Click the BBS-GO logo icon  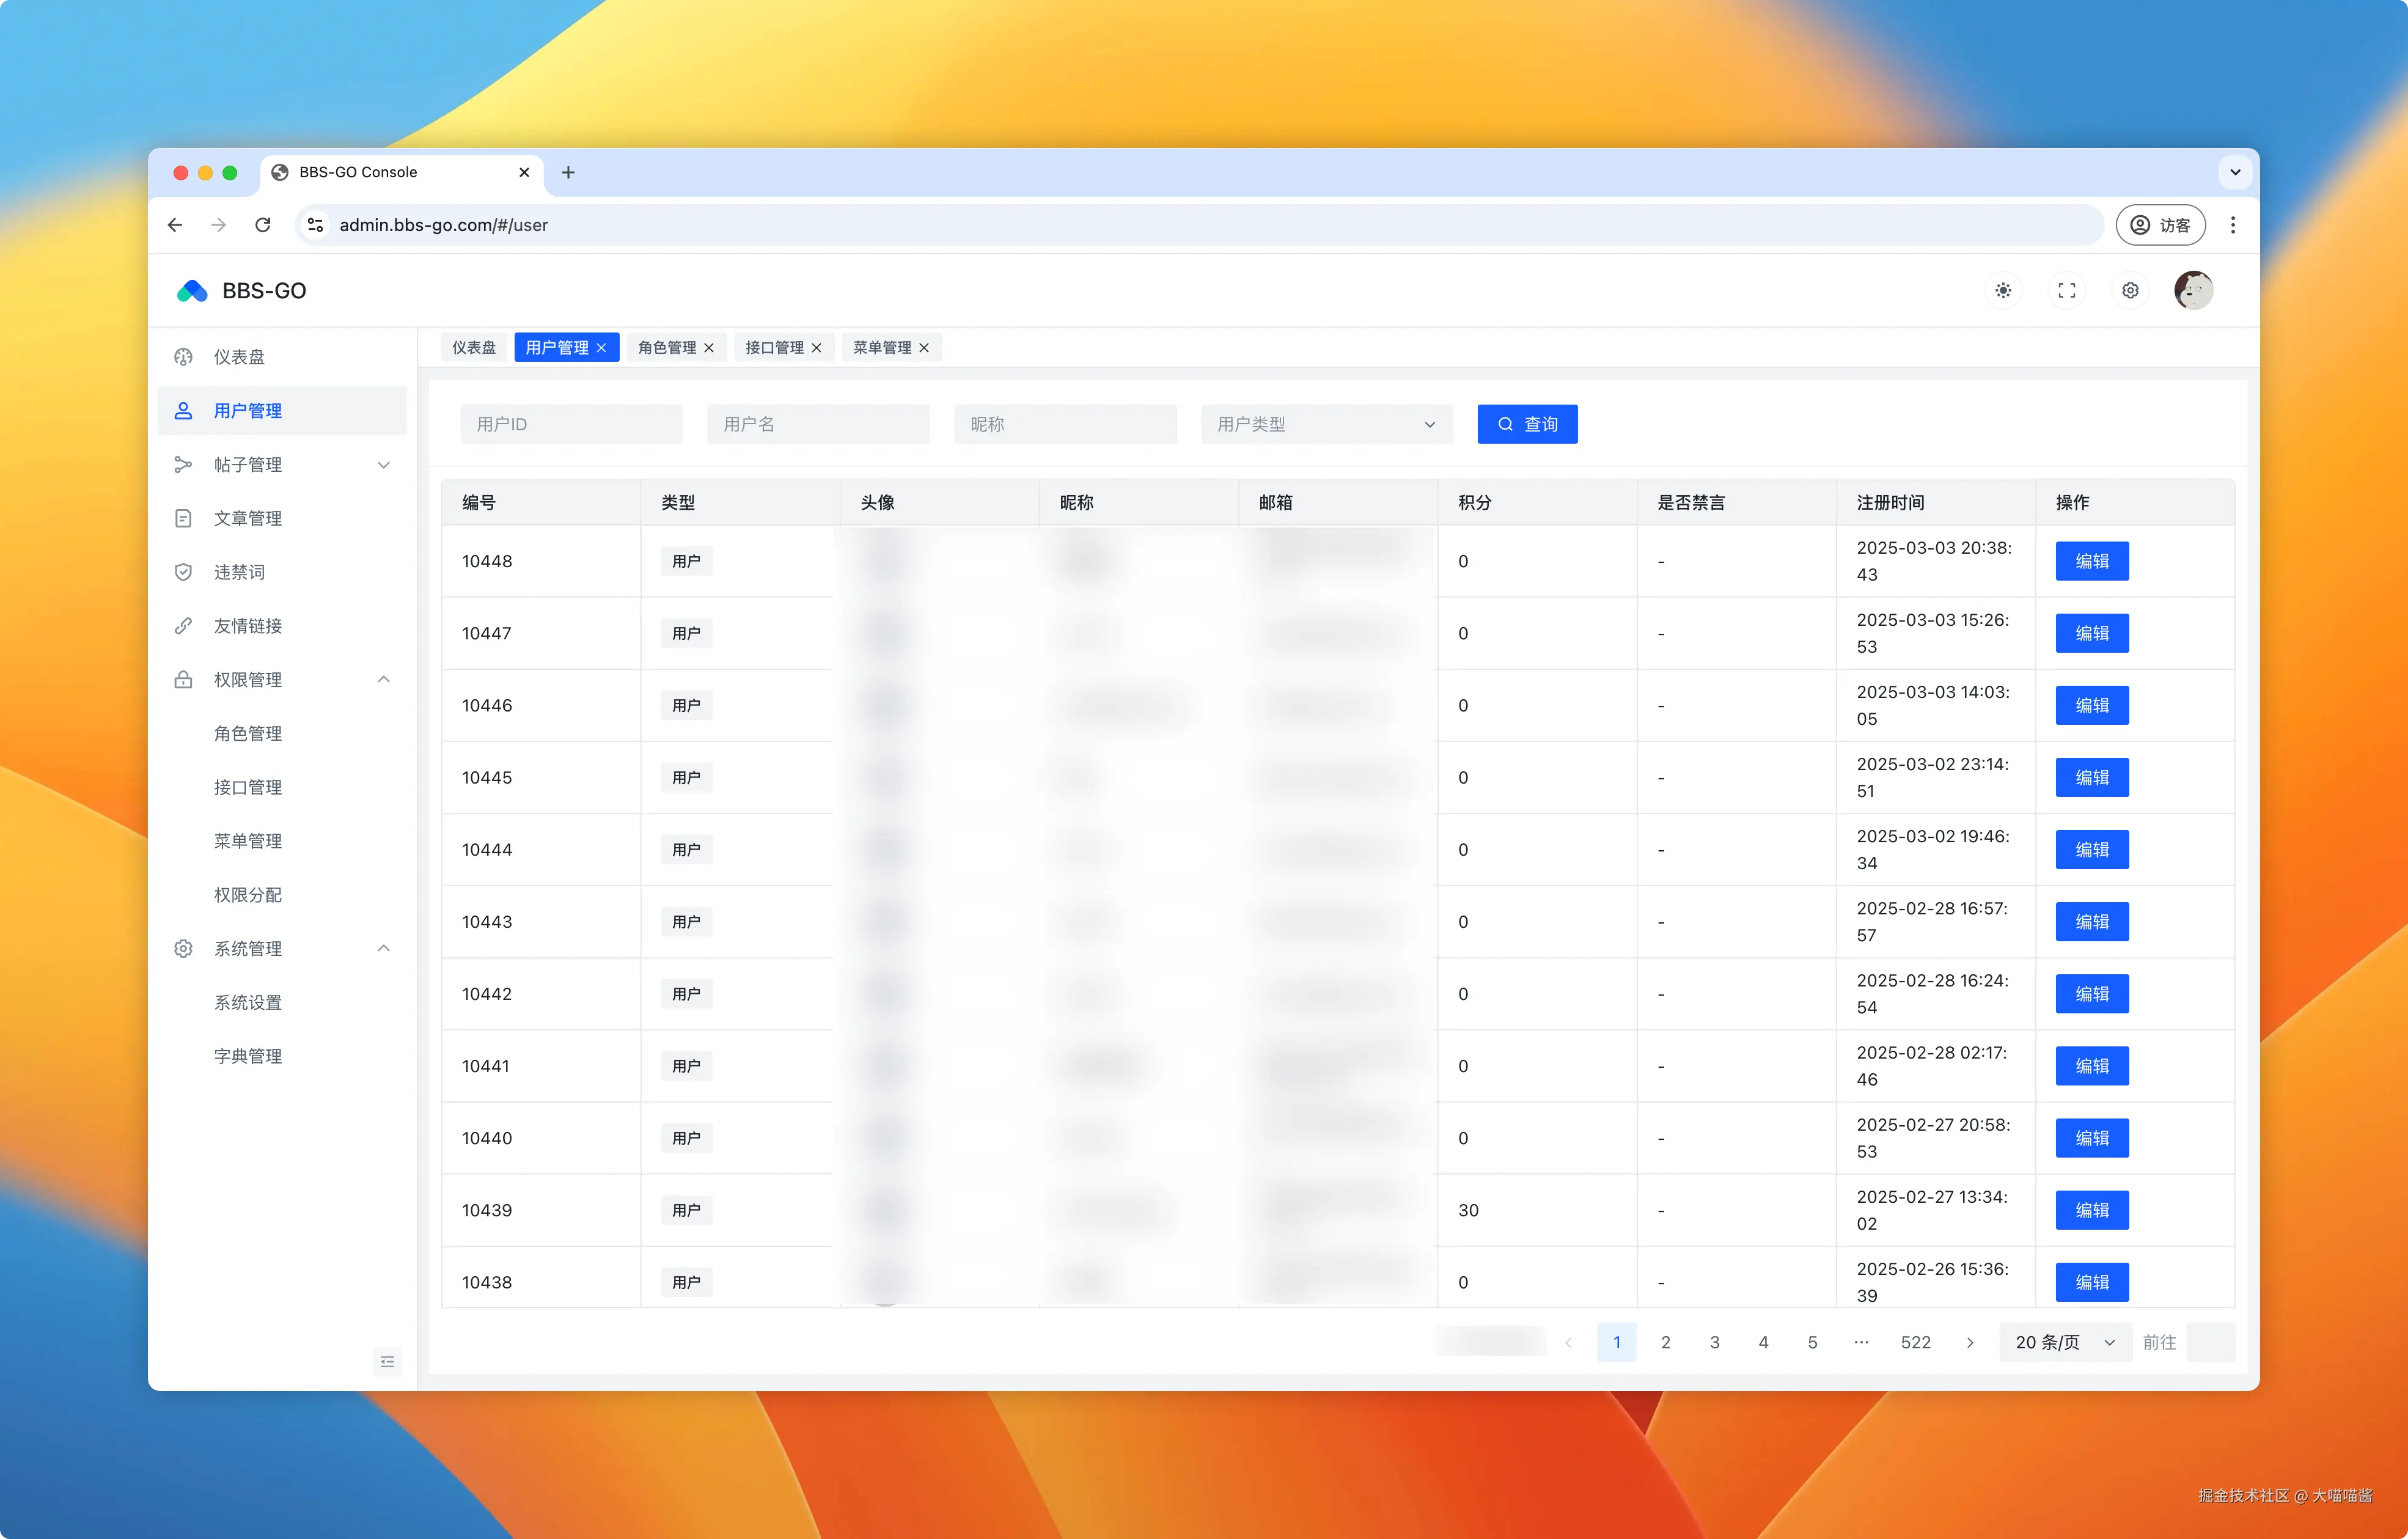coord(192,291)
